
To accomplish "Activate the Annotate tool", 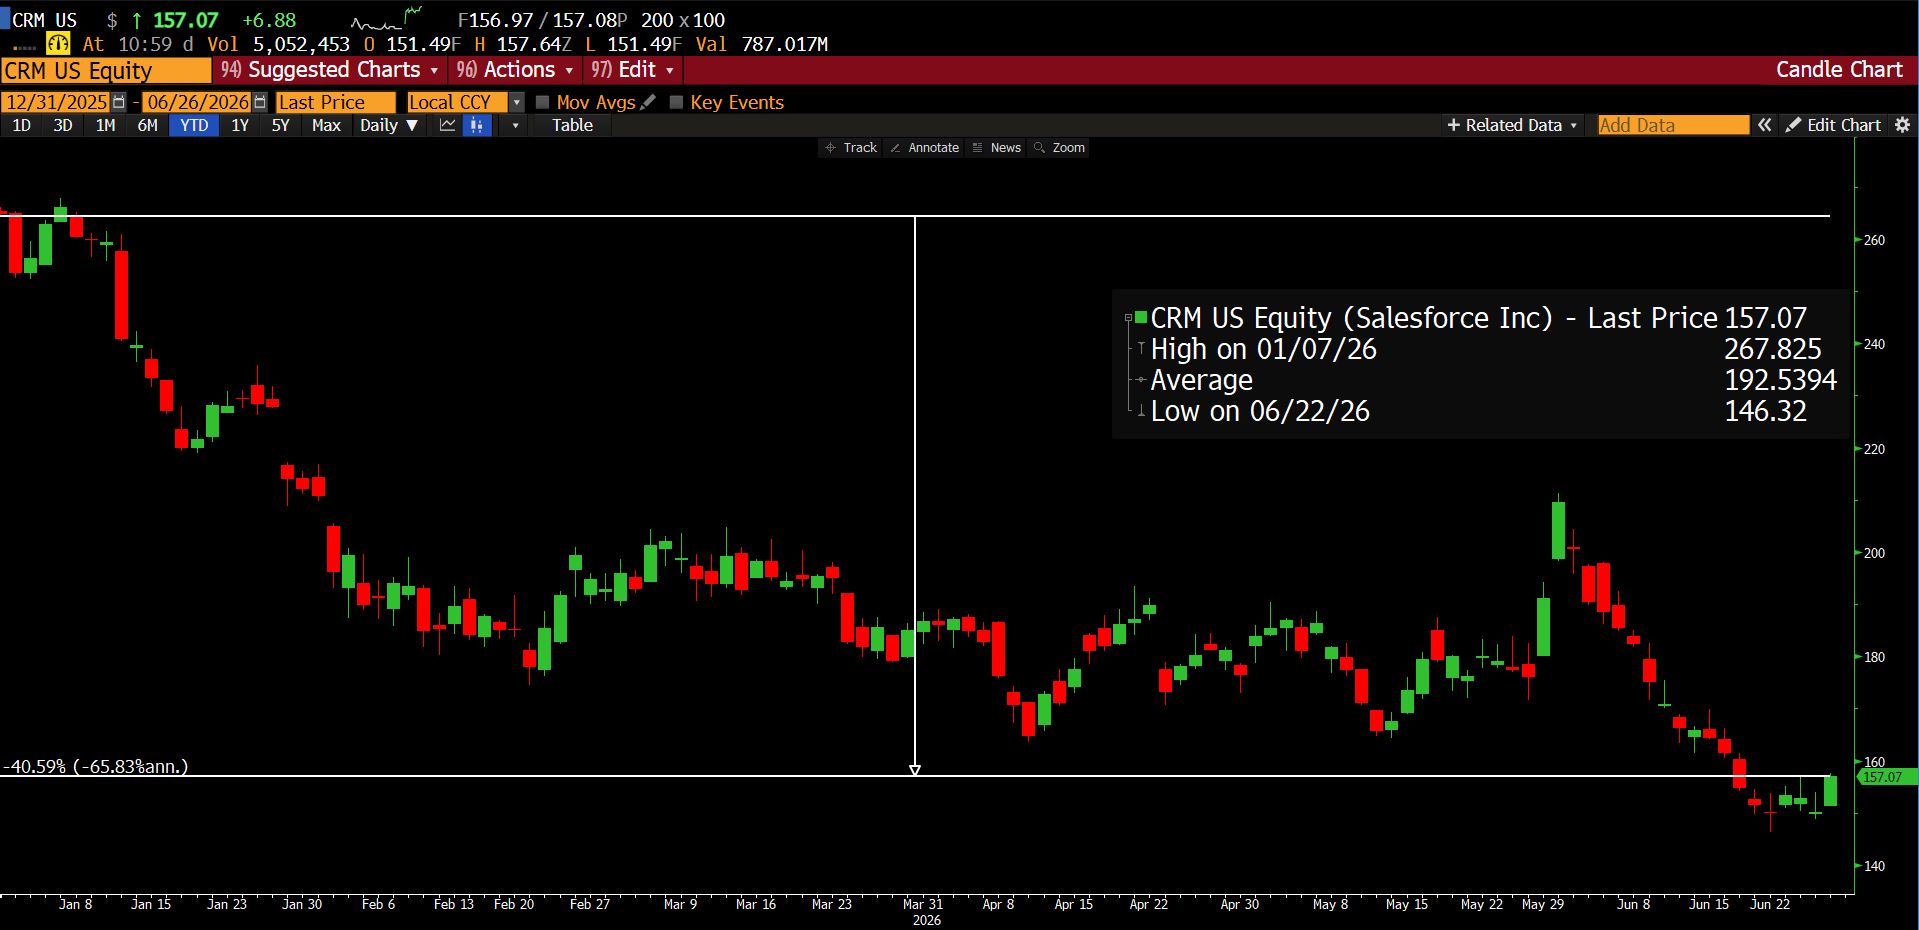I will 925,147.
